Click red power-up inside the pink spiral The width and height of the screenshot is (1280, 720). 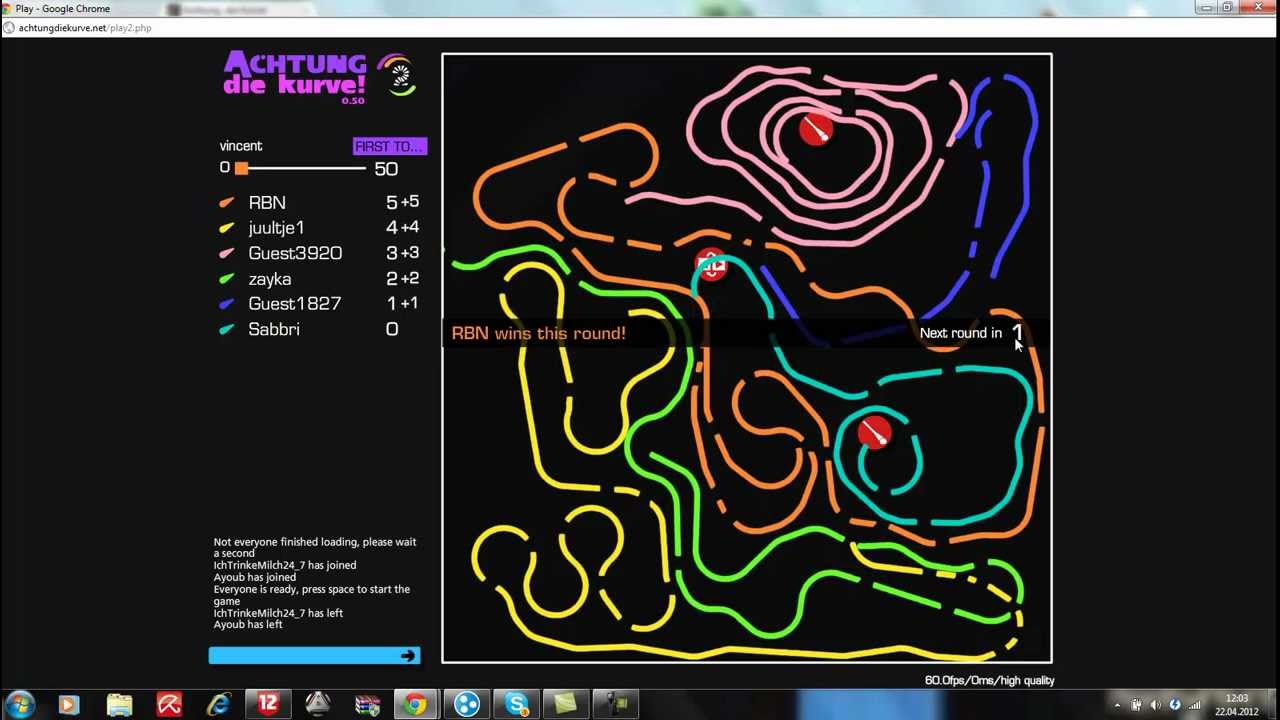(816, 130)
